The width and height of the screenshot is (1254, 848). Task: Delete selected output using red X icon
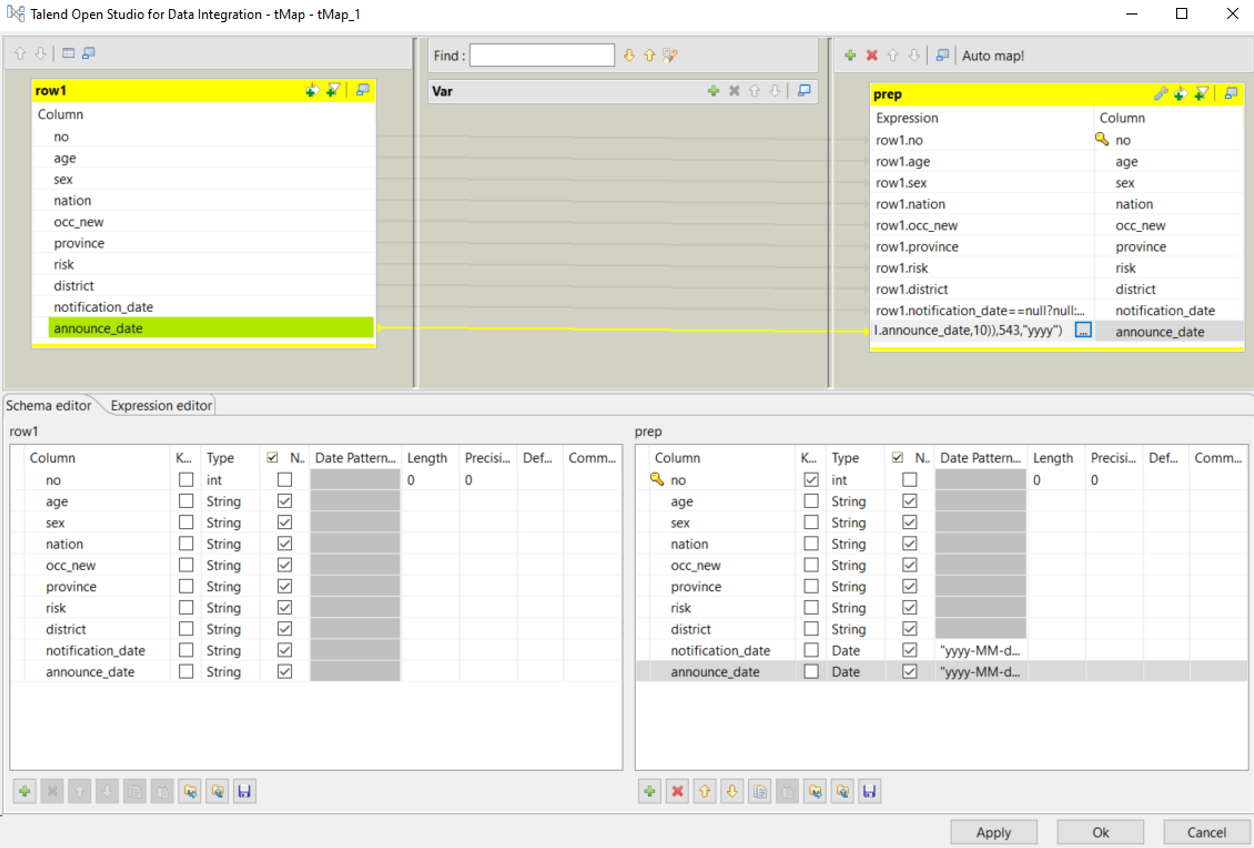871,55
